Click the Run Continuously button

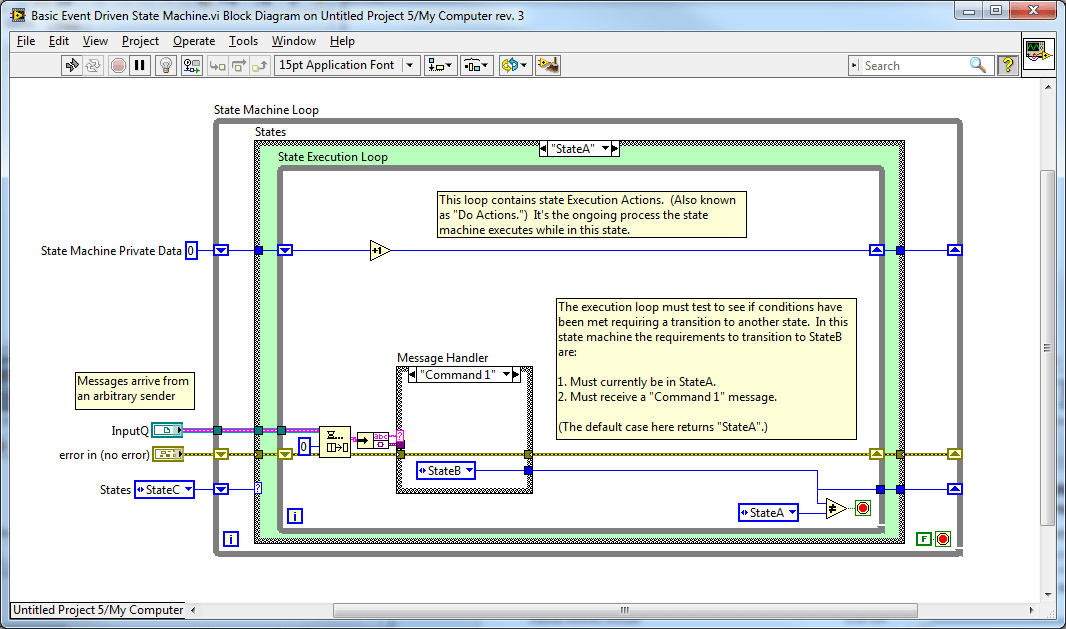(94, 65)
